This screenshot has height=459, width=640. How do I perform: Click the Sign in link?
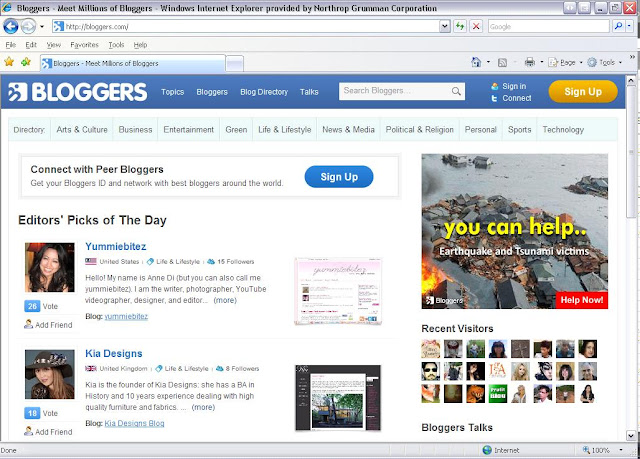[513, 86]
